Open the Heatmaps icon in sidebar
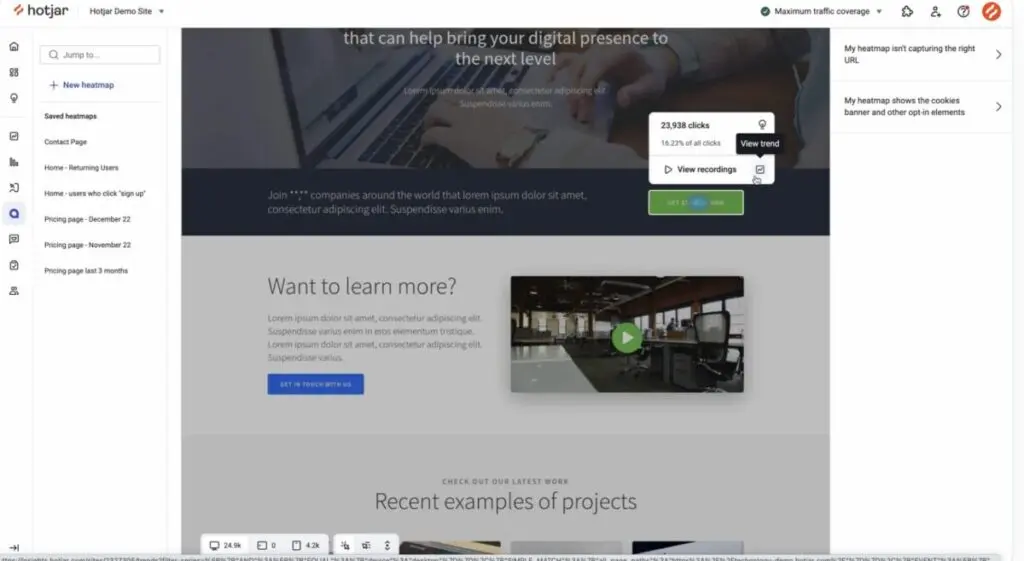 click(x=14, y=213)
